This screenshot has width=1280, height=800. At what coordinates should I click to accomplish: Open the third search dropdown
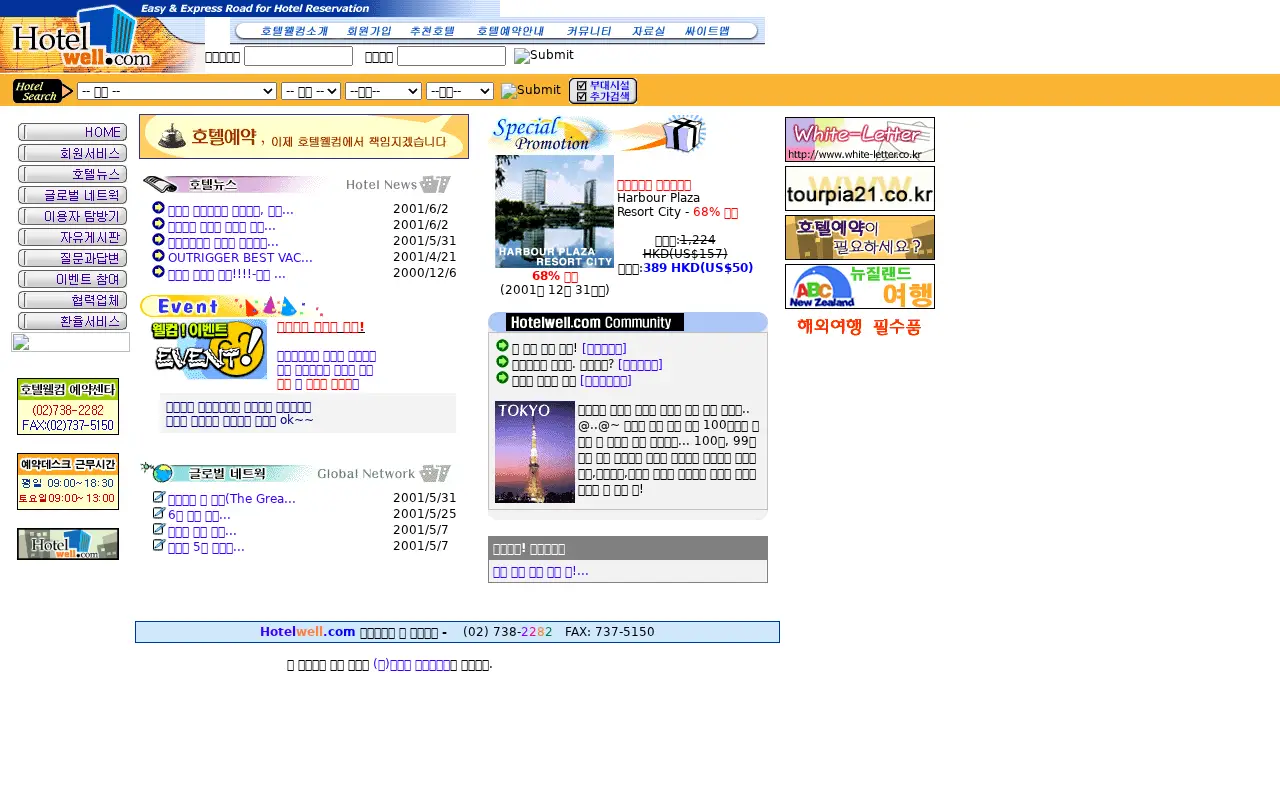point(383,91)
